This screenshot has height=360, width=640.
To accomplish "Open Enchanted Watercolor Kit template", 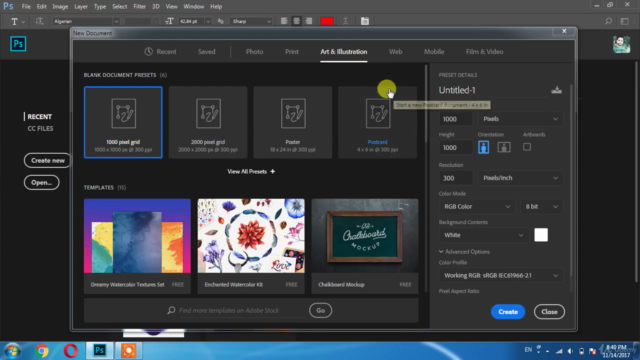I will (x=251, y=246).
